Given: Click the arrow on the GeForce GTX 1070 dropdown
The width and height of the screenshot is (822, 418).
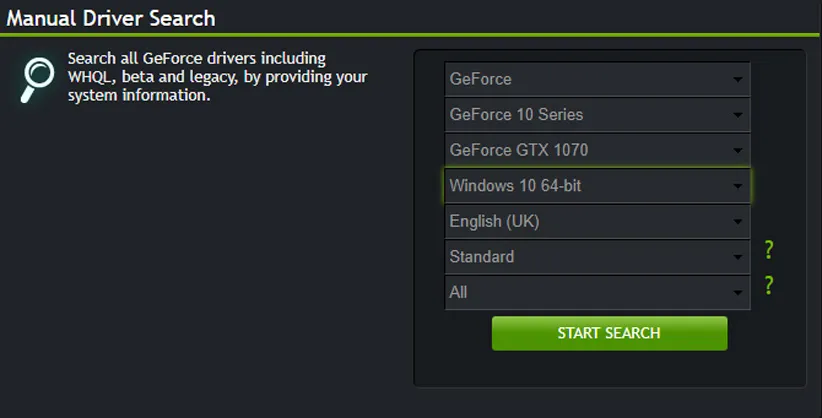Looking at the screenshot, I should [x=737, y=151].
